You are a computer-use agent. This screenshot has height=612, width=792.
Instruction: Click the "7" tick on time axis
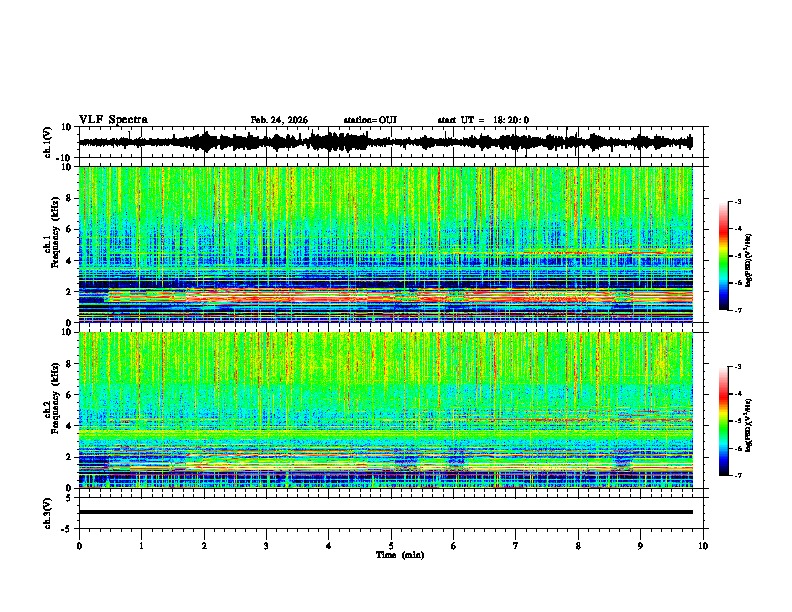coord(516,546)
